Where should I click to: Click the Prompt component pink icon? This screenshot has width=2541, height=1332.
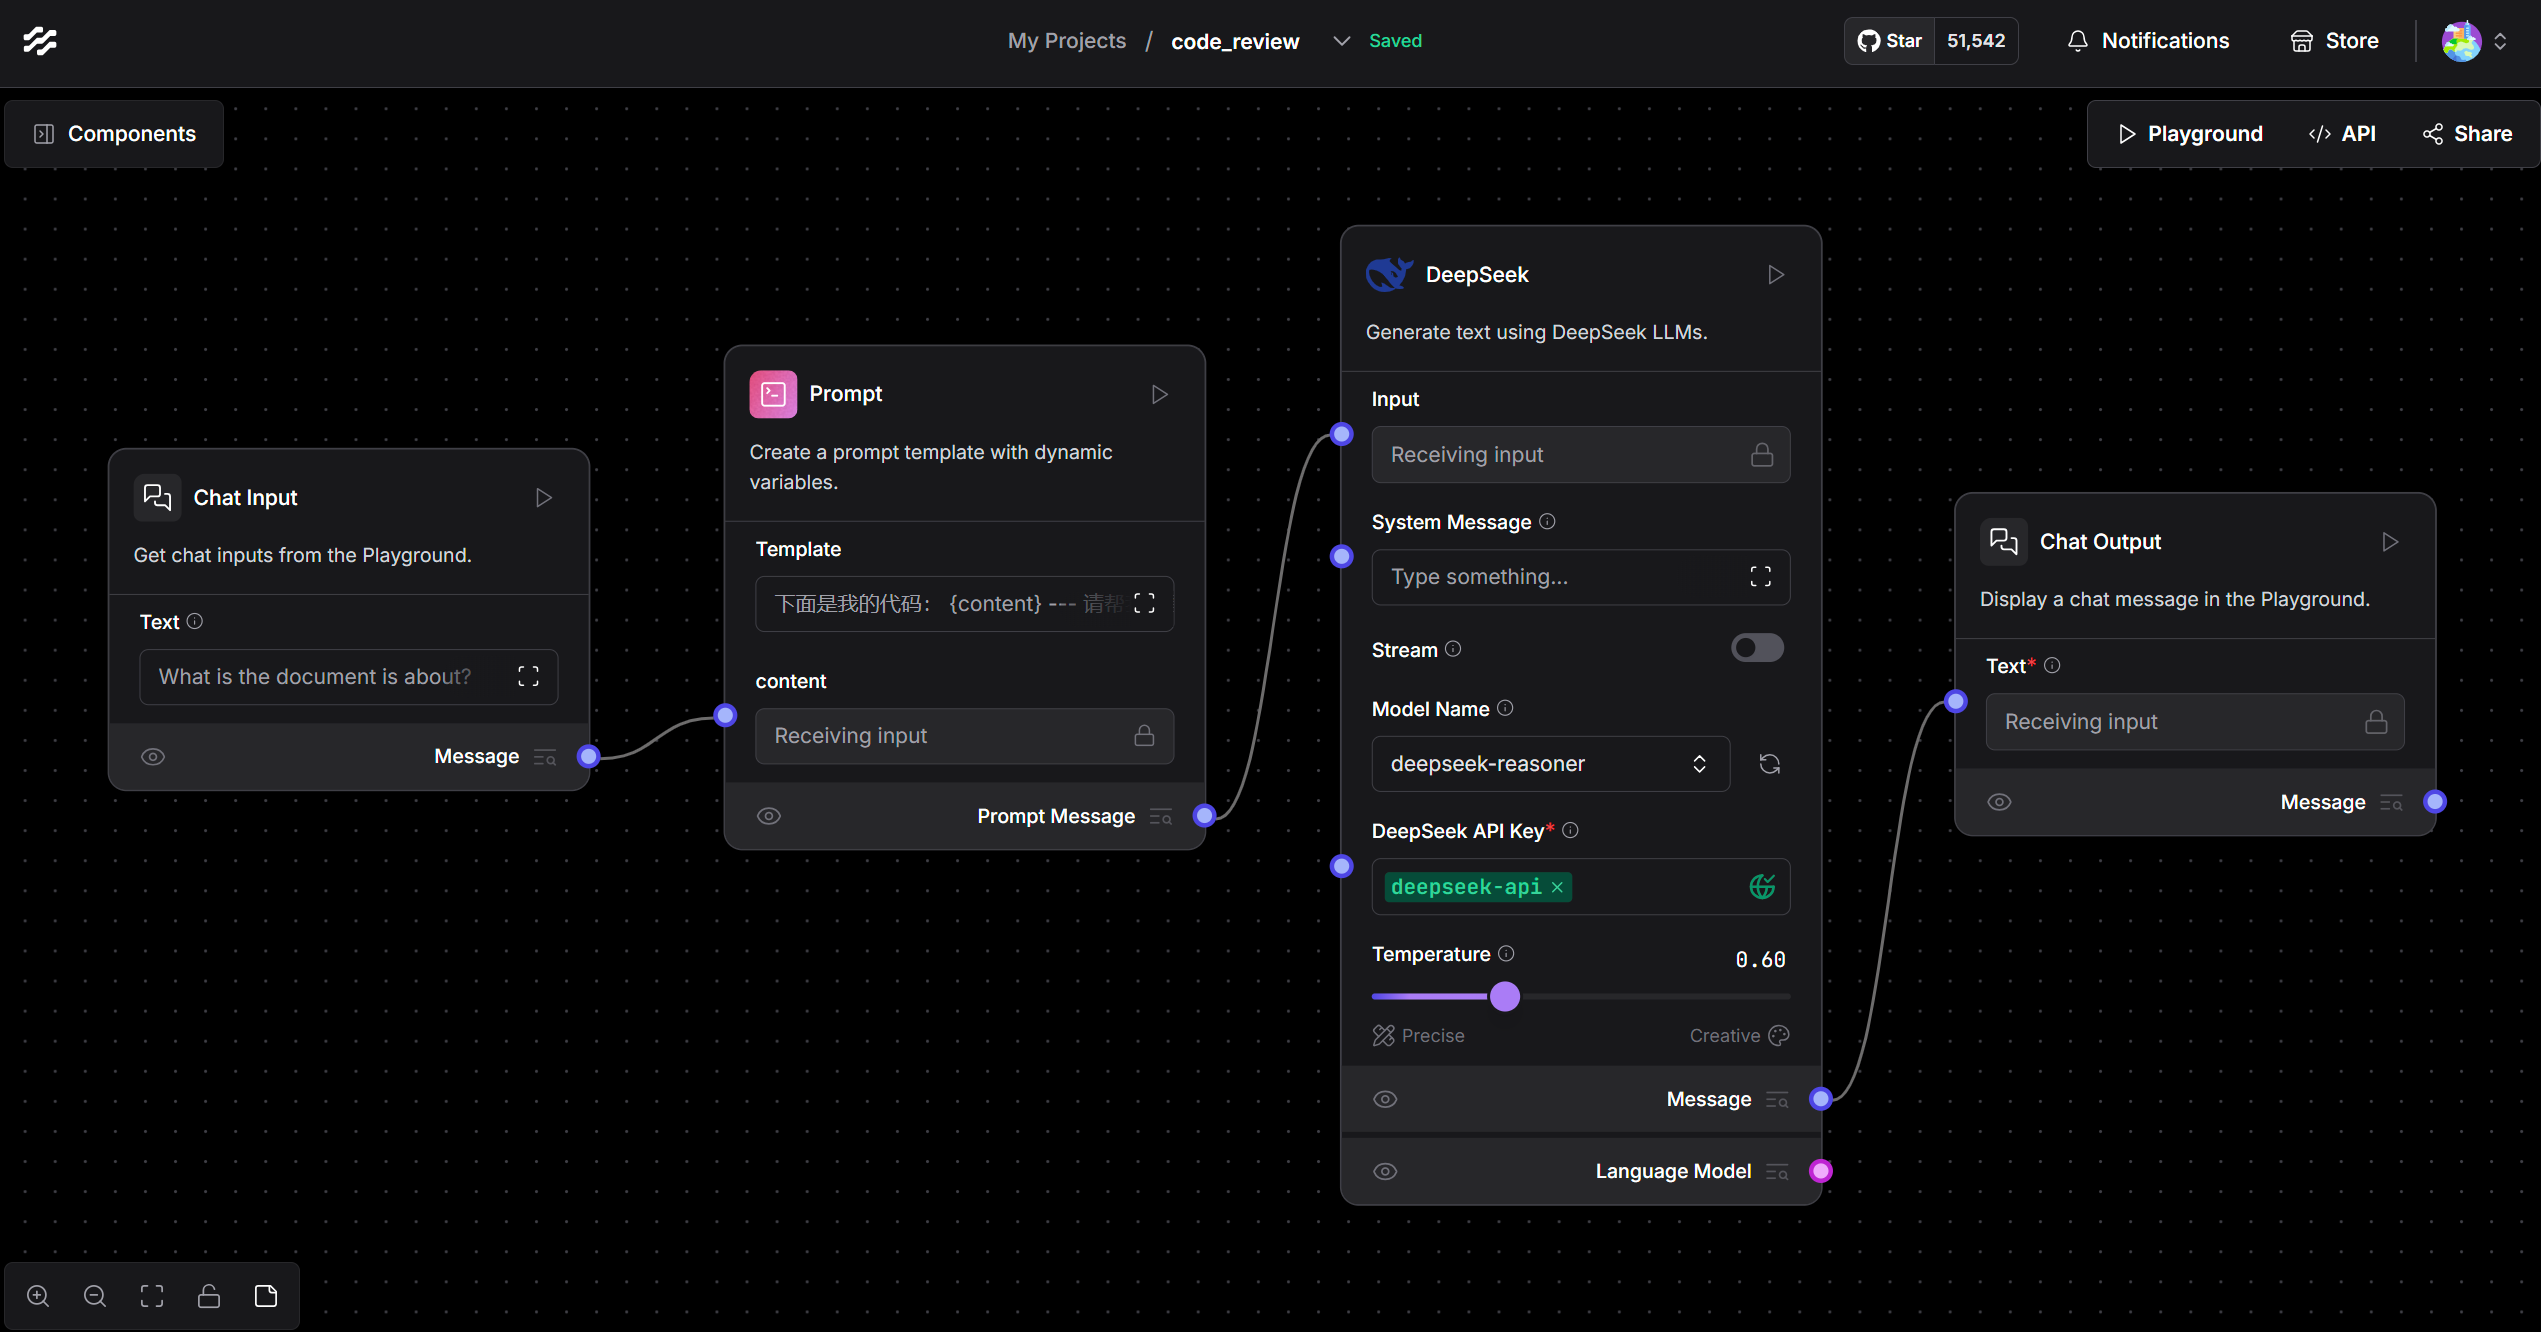click(x=773, y=394)
